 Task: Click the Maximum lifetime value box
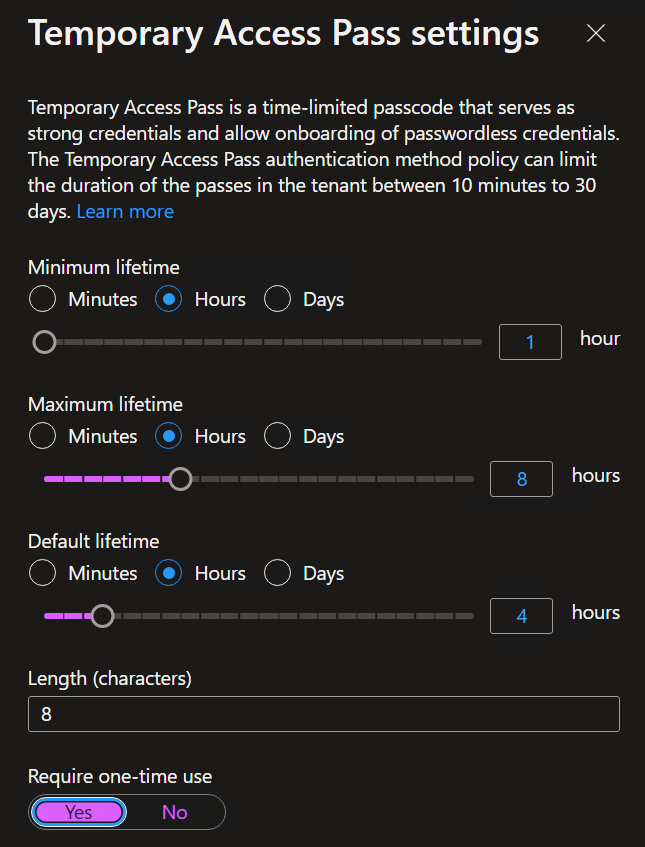pyautogui.click(x=521, y=479)
